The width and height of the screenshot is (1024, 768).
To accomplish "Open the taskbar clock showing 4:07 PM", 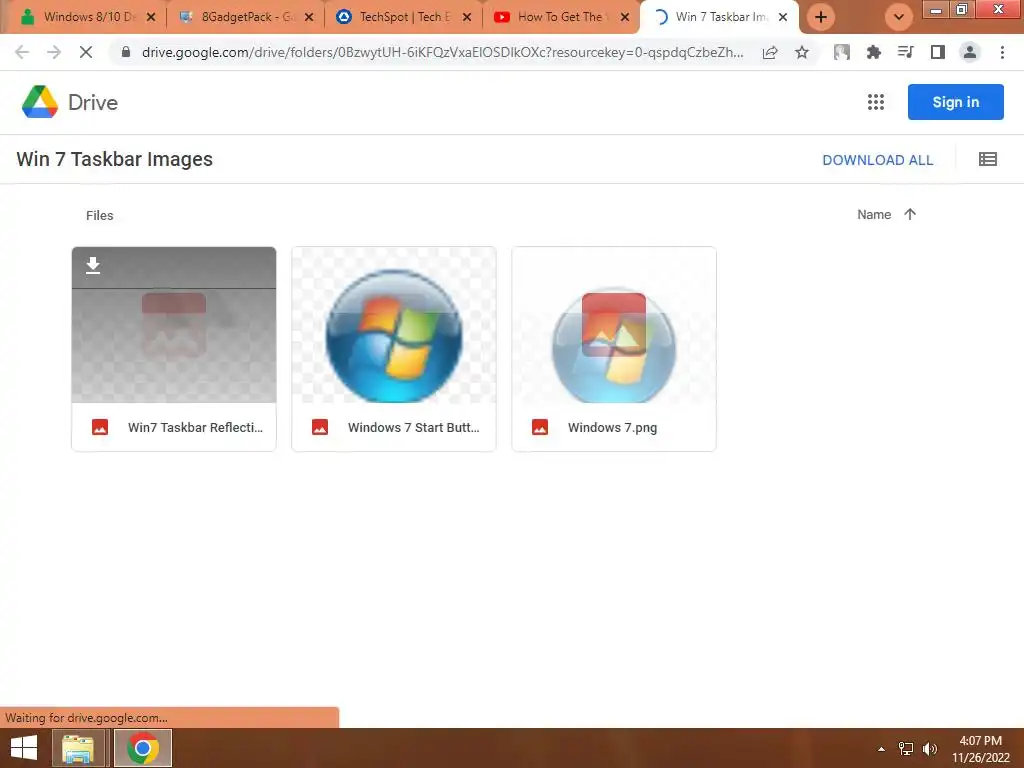I will [980, 749].
